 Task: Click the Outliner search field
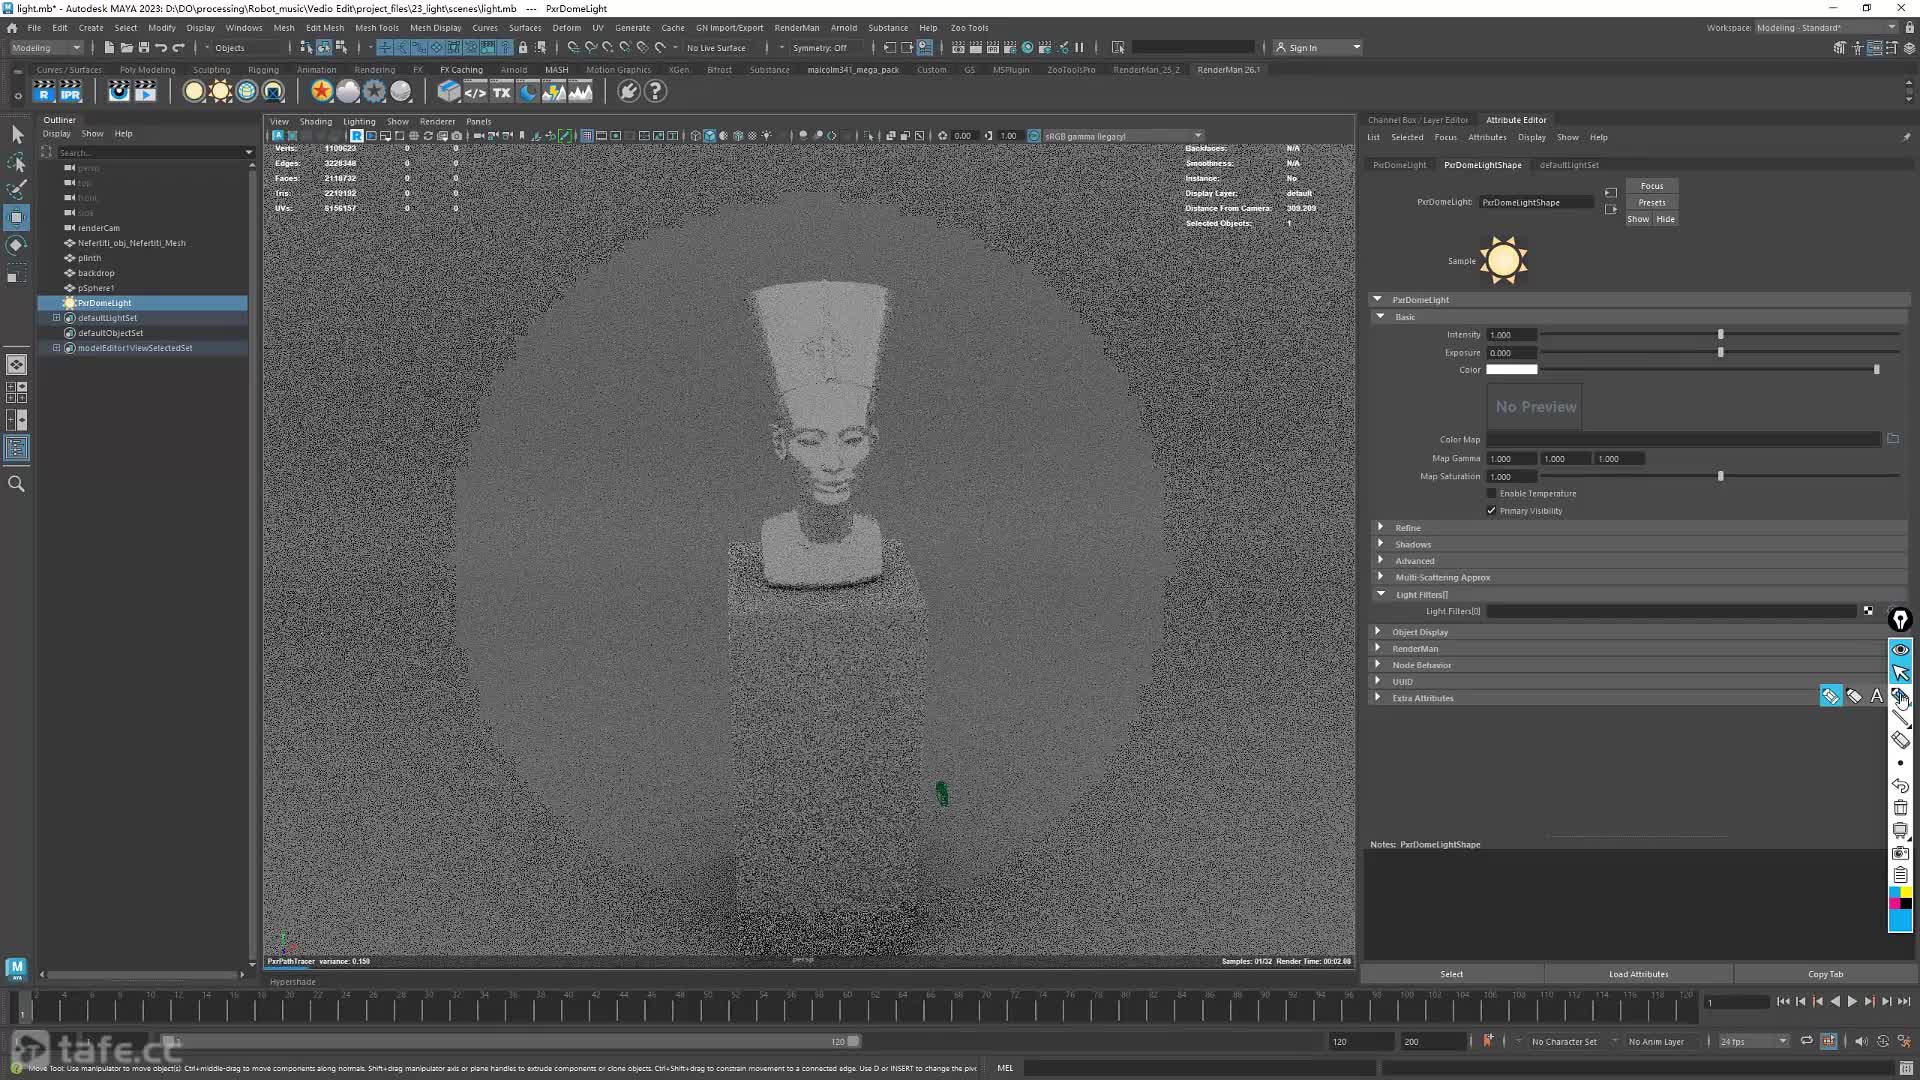151,153
